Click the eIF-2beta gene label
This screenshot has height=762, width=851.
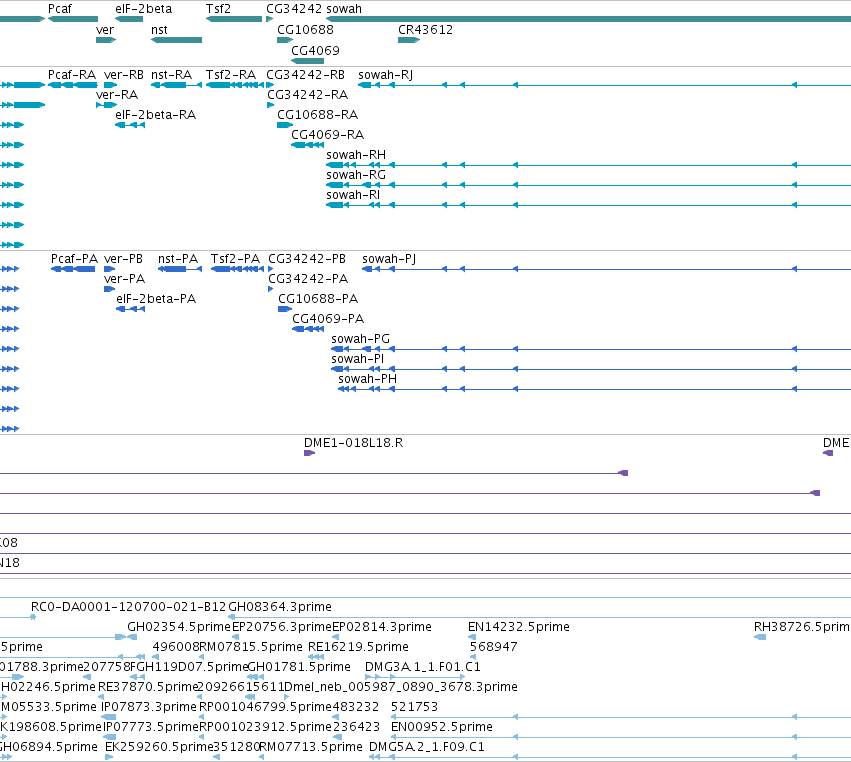pos(143,9)
